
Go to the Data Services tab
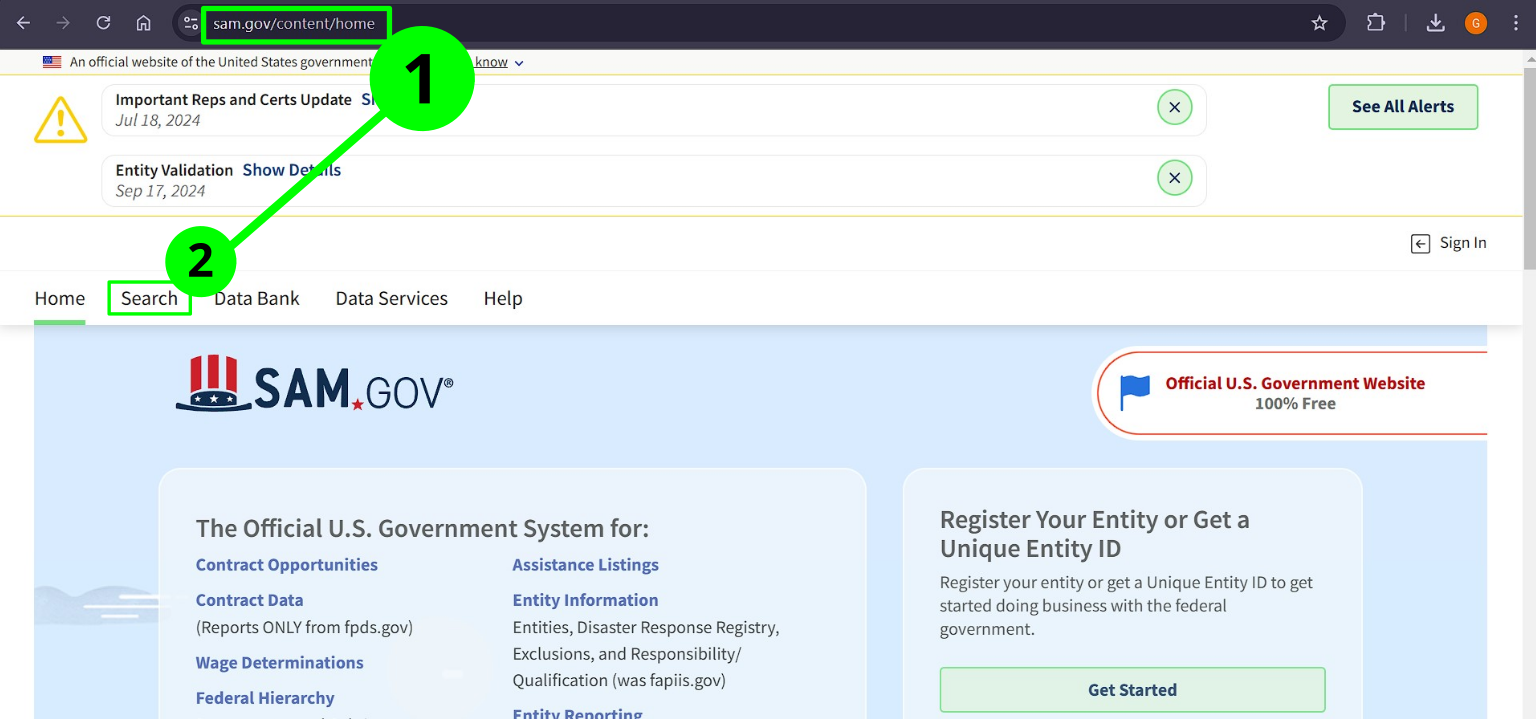(x=391, y=298)
